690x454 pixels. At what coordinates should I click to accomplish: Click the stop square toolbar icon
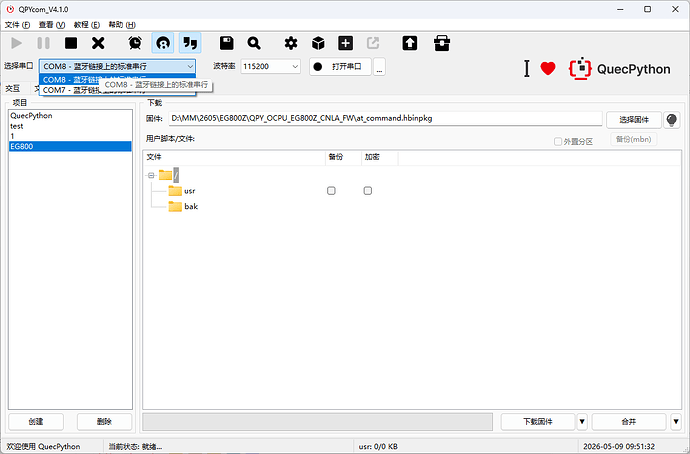71,43
